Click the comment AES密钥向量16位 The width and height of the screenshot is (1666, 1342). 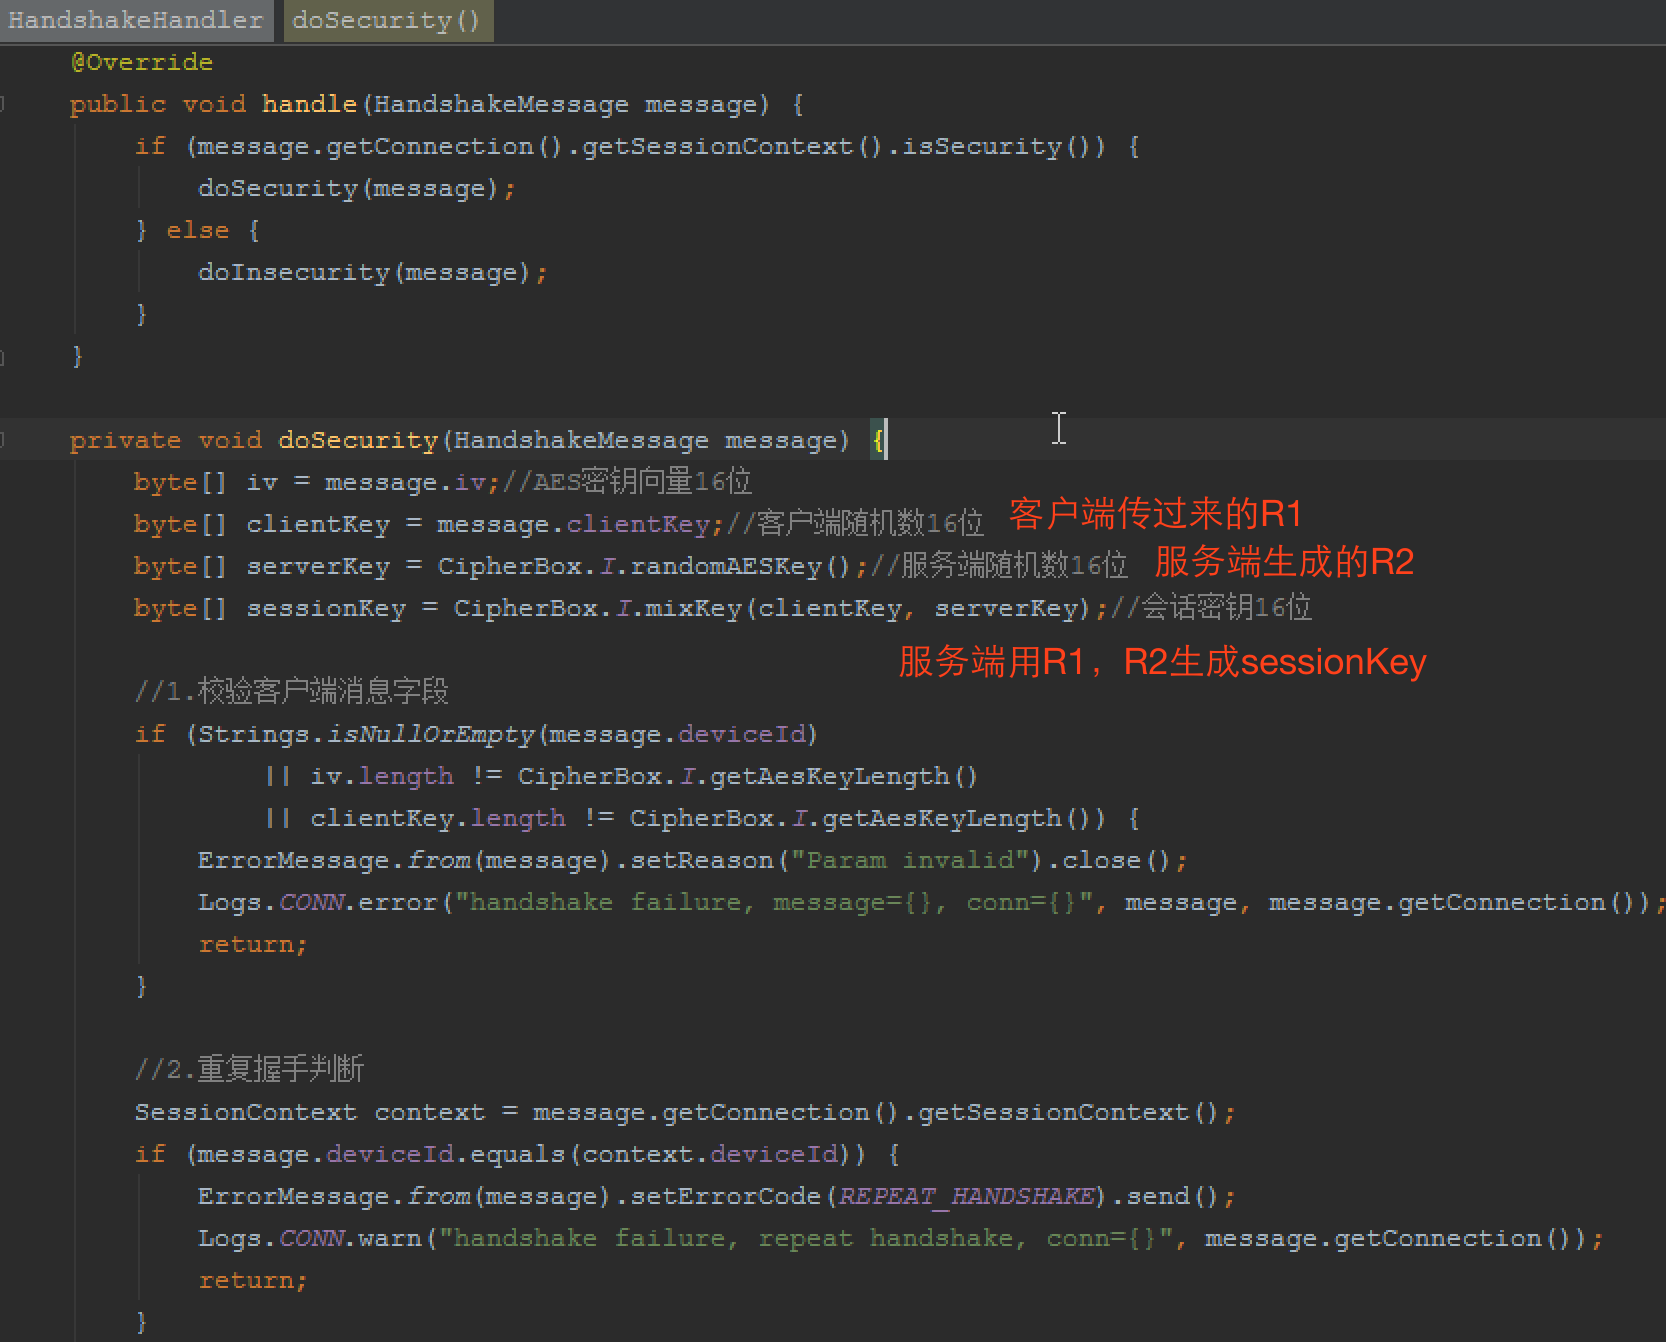pyautogui.click(x=627, y=482)
